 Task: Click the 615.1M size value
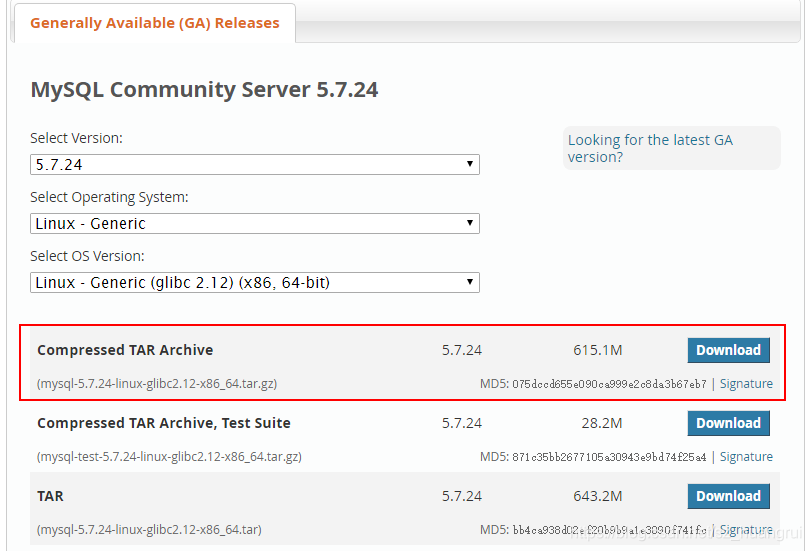(x=597, y=350)
